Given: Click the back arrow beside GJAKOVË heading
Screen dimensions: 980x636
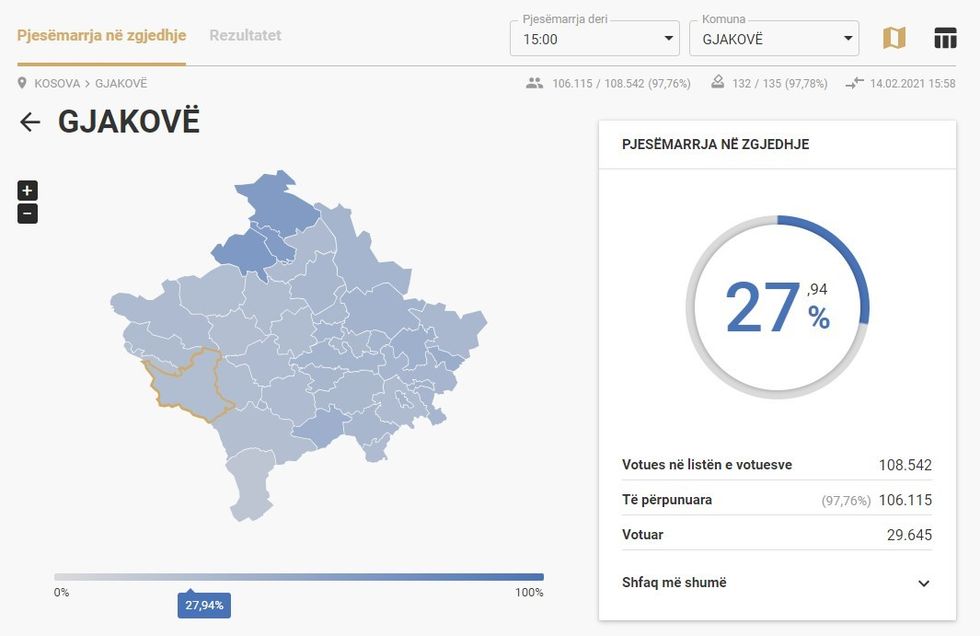Looking at the screenshot, I should coord(30,122).
